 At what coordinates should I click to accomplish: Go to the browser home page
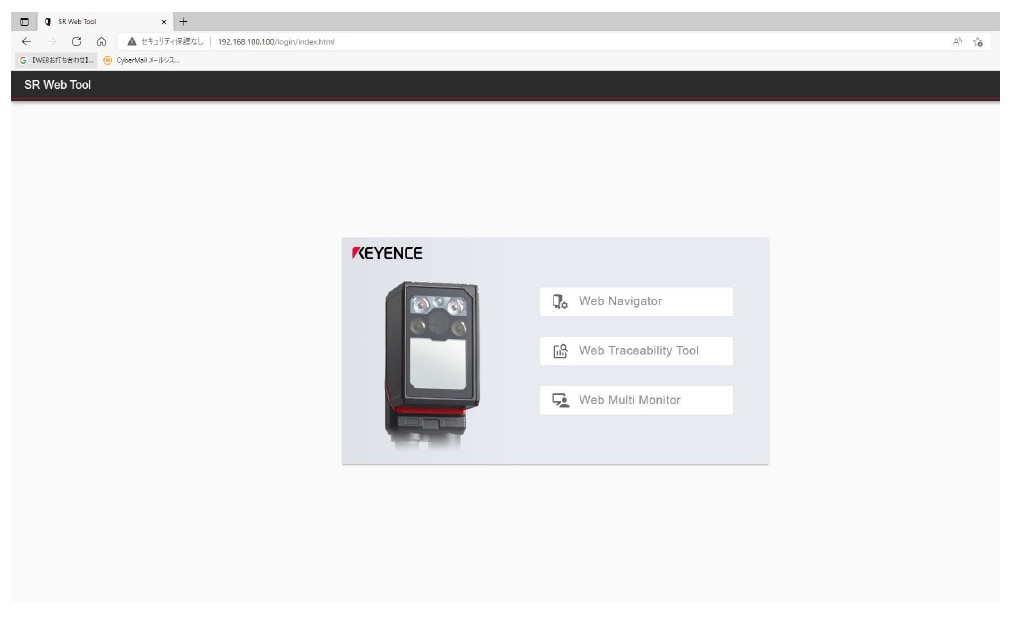[101, 41]
